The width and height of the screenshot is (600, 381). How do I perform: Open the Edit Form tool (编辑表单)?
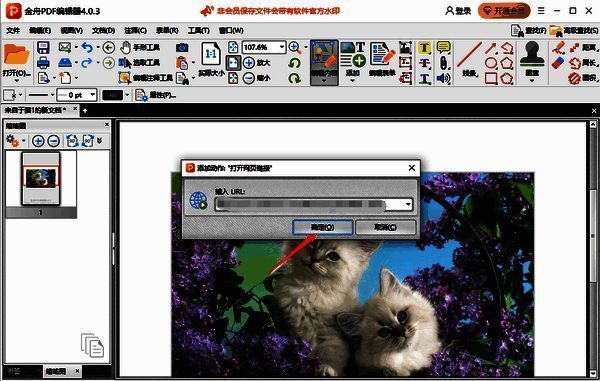tap(382, 59)
